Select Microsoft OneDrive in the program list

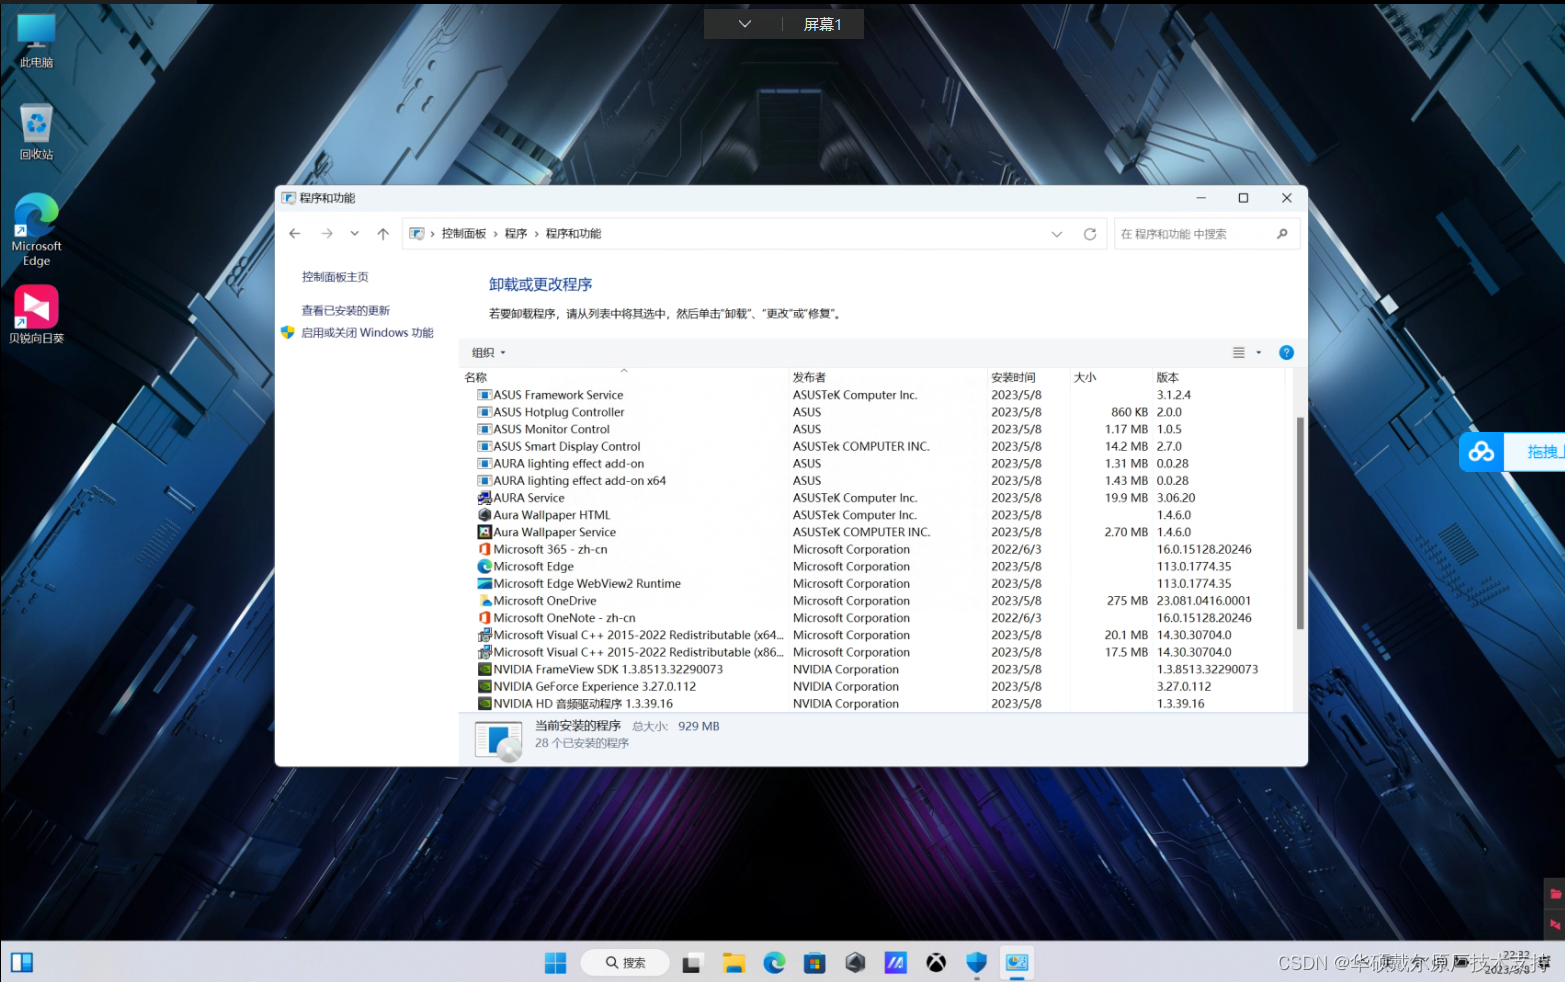tap(544, 601)
